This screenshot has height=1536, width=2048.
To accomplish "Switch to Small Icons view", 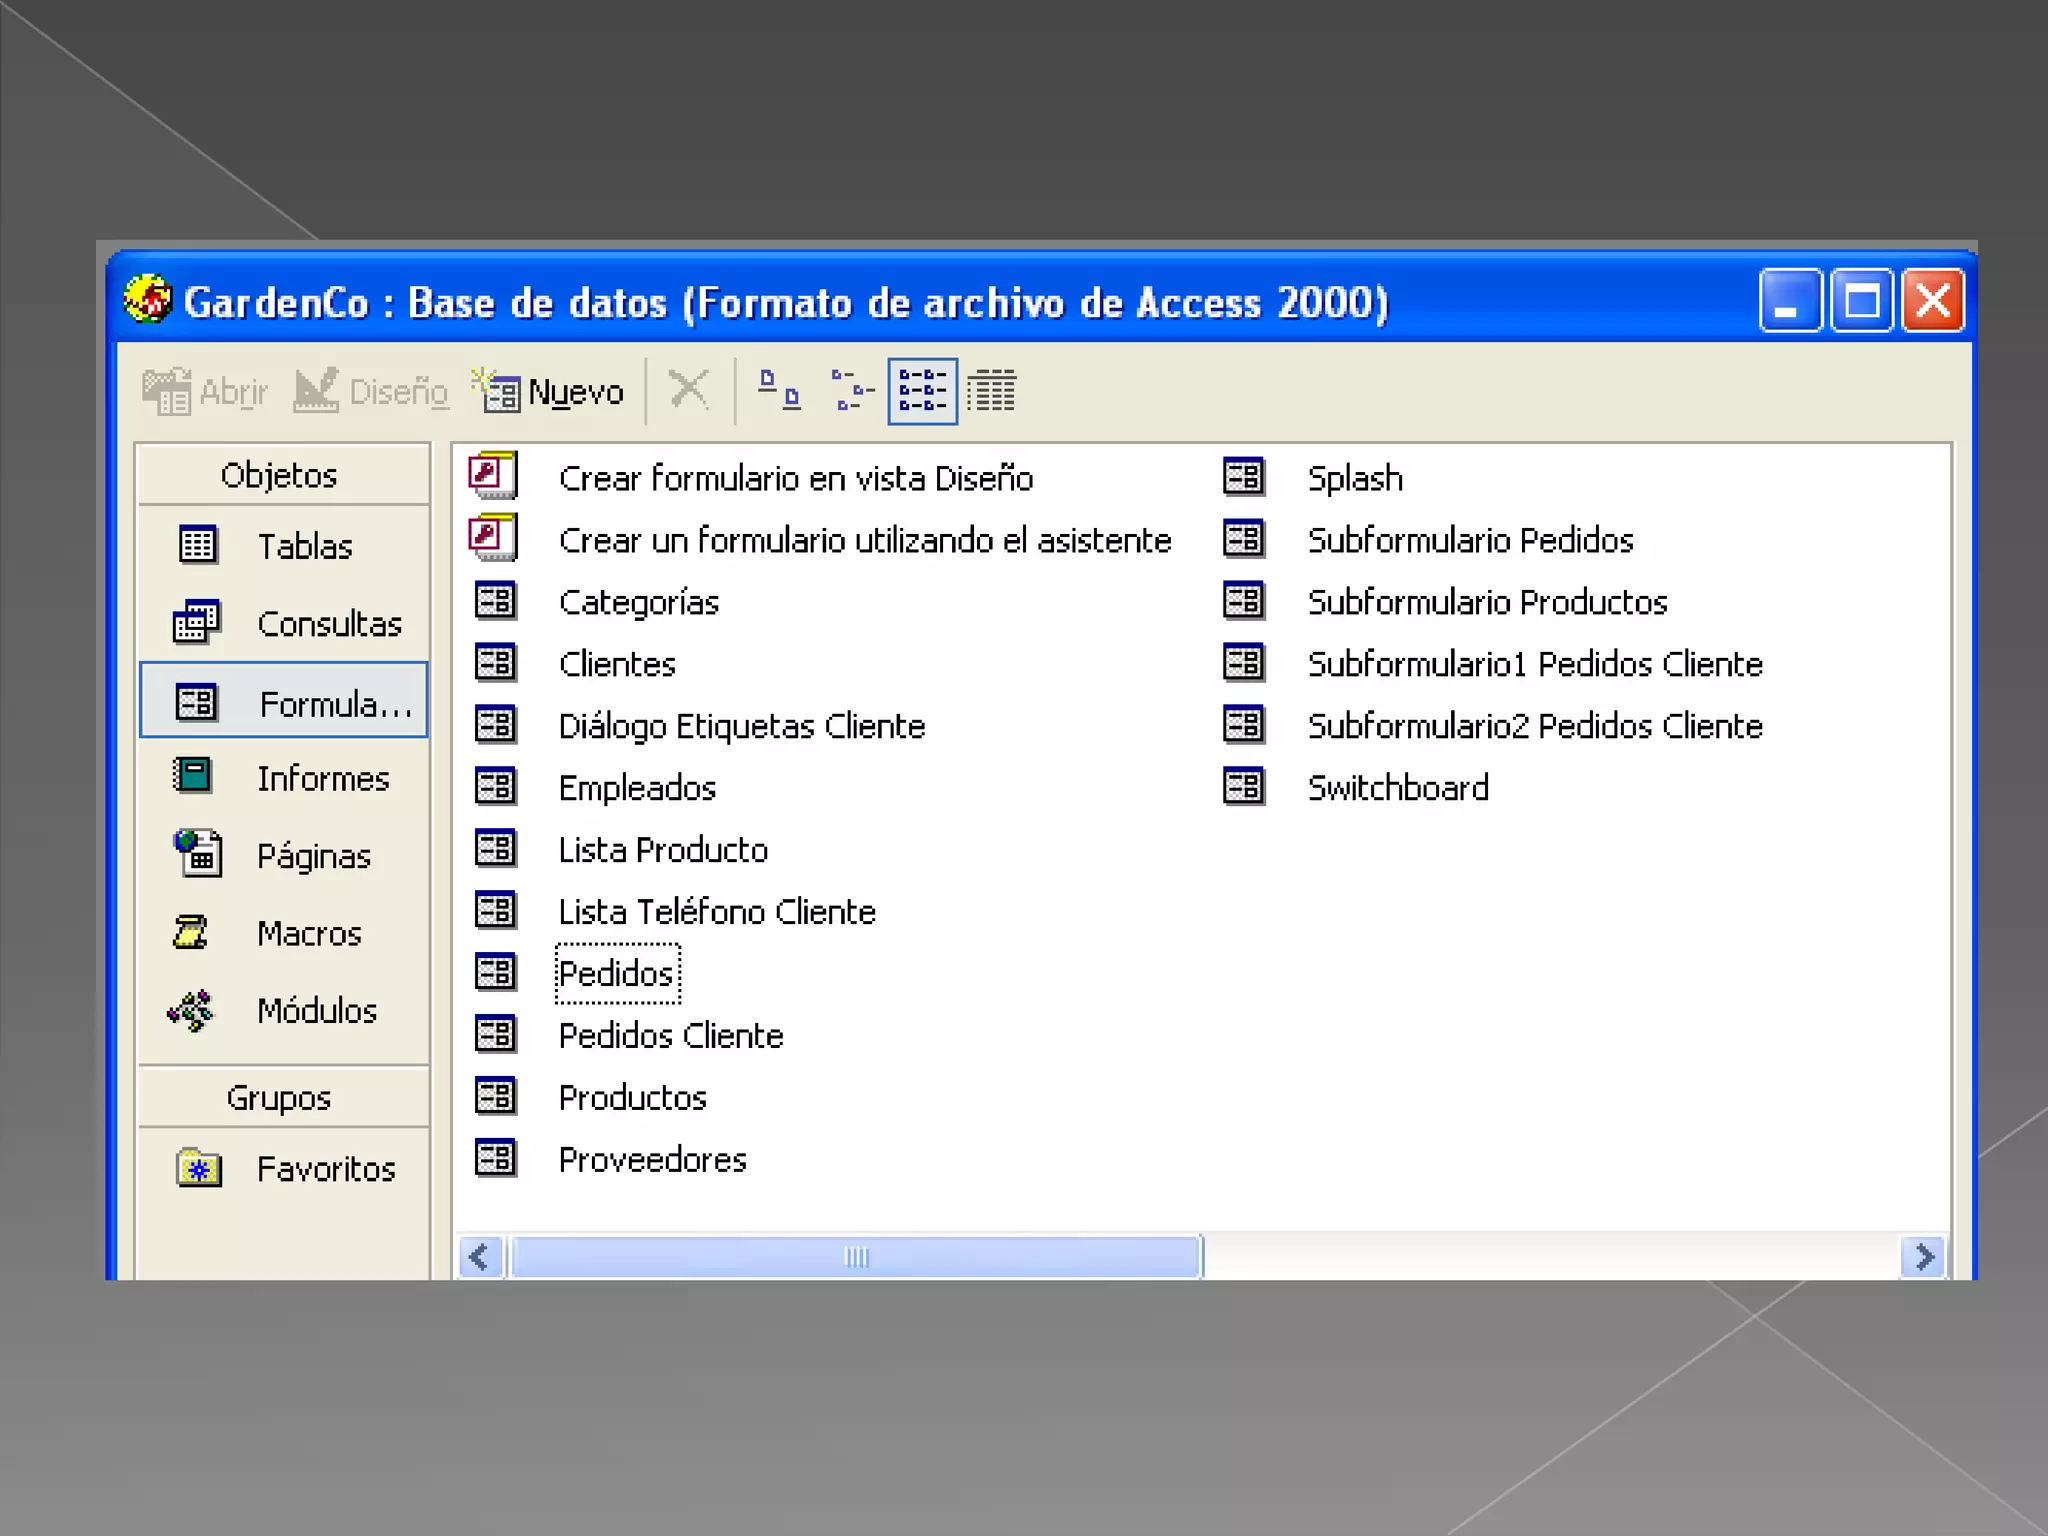I will click(x=851, y=390).
